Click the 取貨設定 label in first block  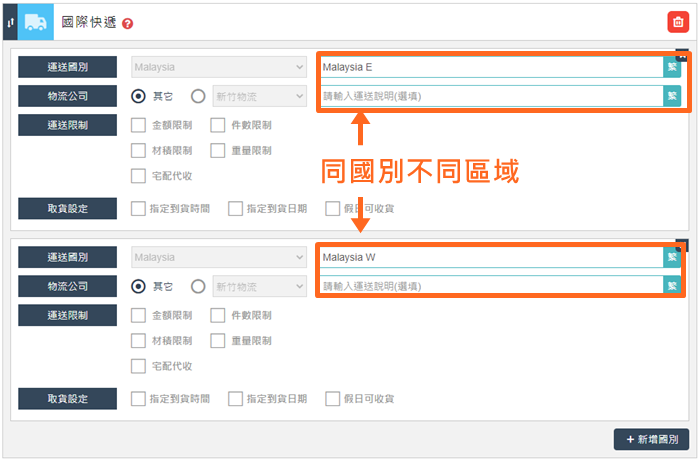tap(67, 208)
